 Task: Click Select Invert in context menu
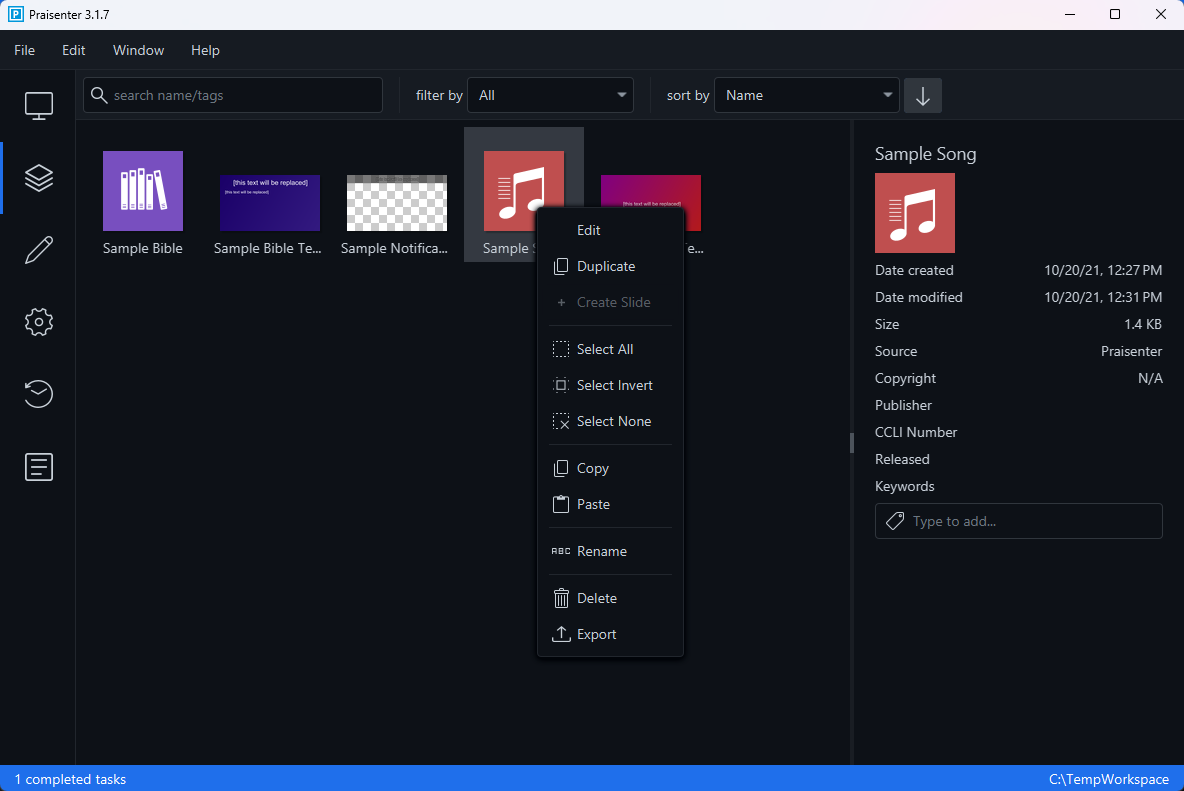tap(614, 386)
